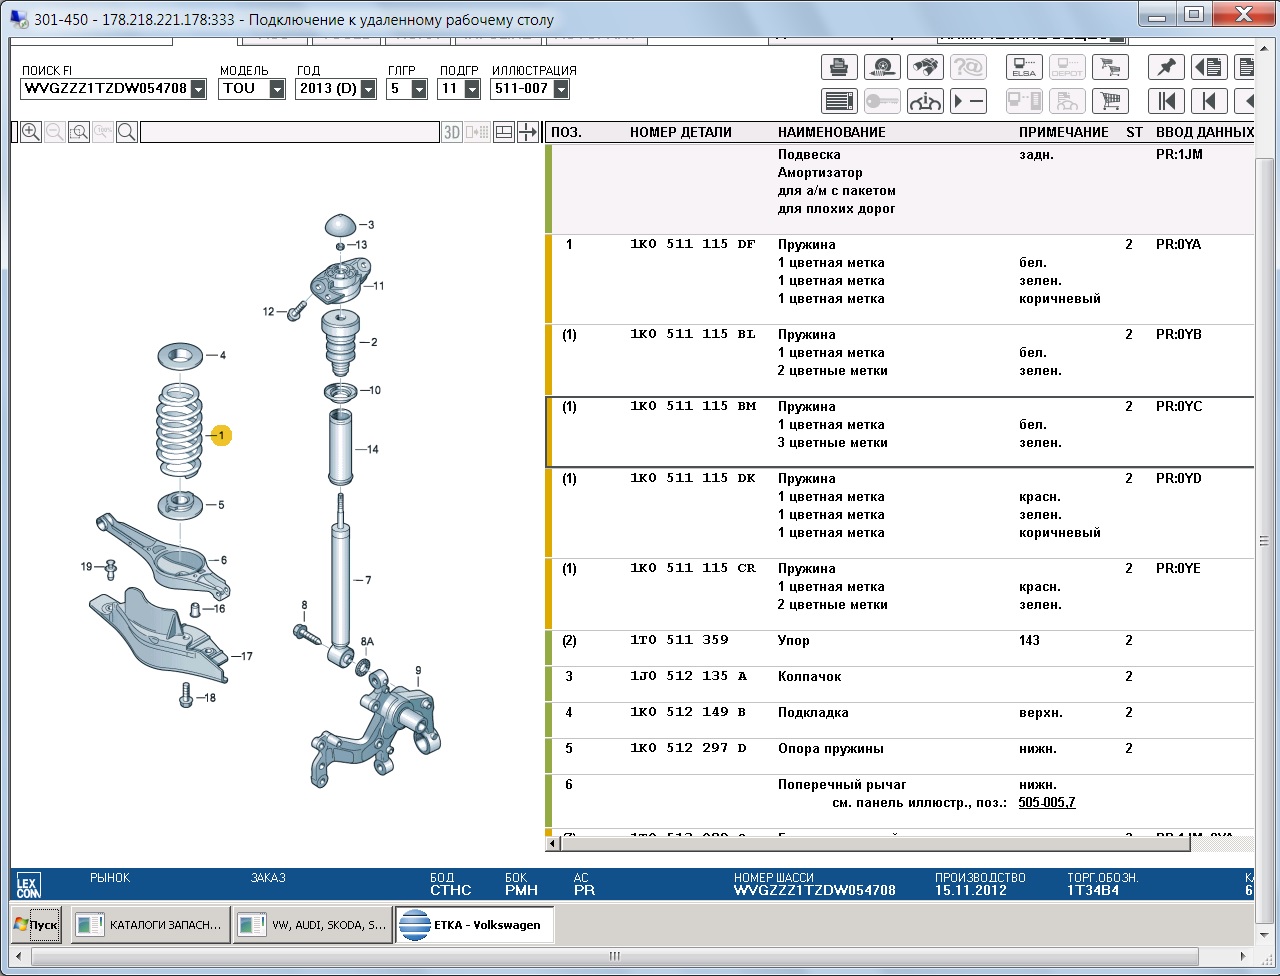Viewport: 1280px width, 976px height.
Task: Click the plain magnifier search icon
Action: click(127, 132)
